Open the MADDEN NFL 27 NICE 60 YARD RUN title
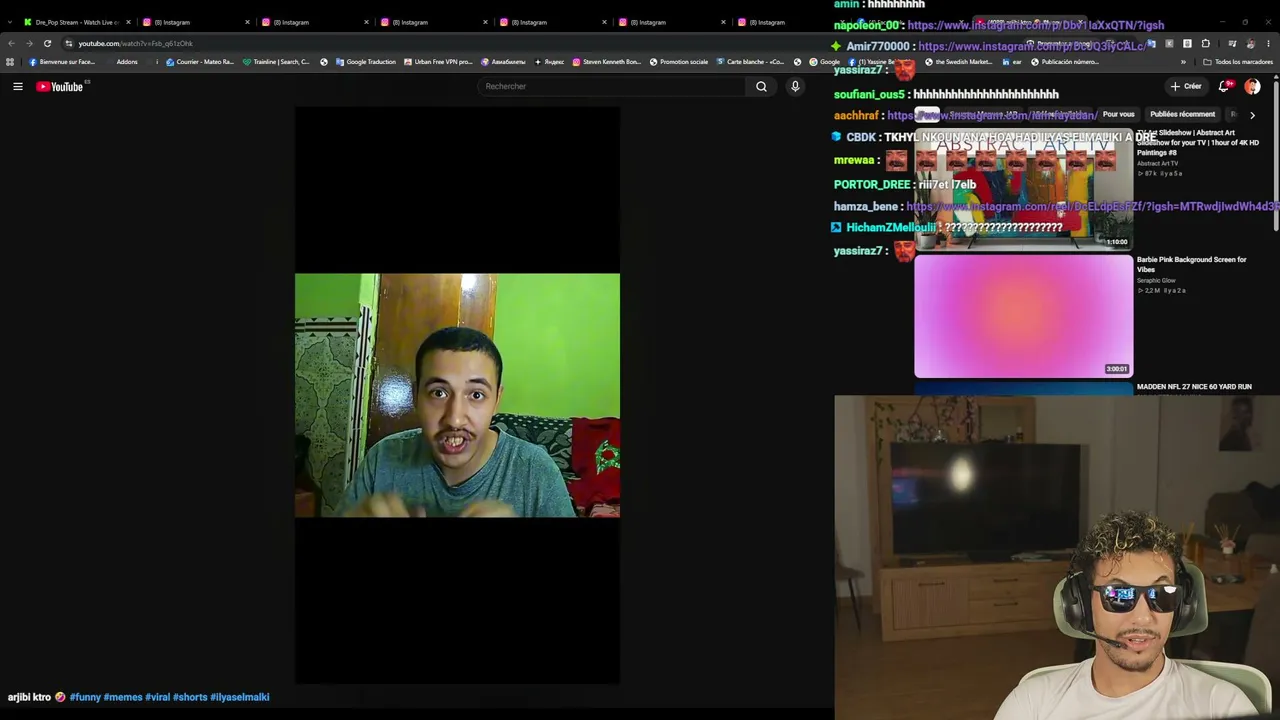The width and height of the screenshot is (1280, 720). click(1194, 387)
